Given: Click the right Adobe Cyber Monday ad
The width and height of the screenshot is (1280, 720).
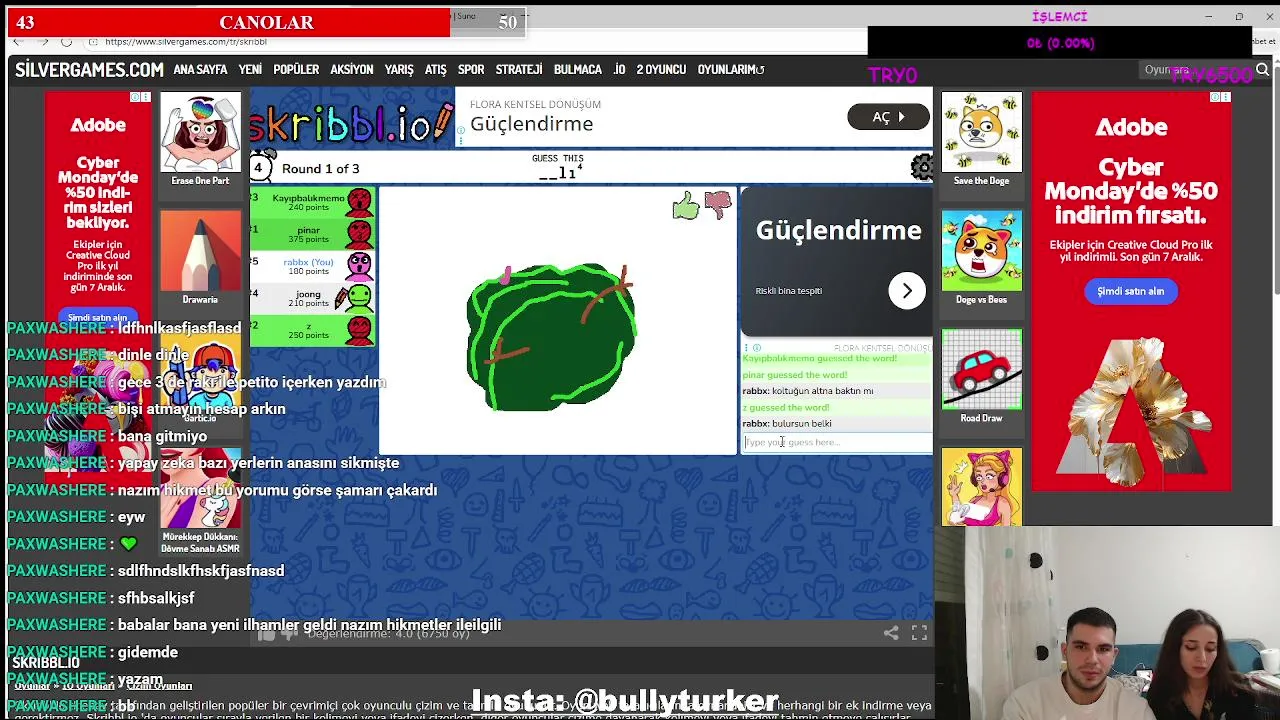Looking at the screenshot, I should [1131, 291].
